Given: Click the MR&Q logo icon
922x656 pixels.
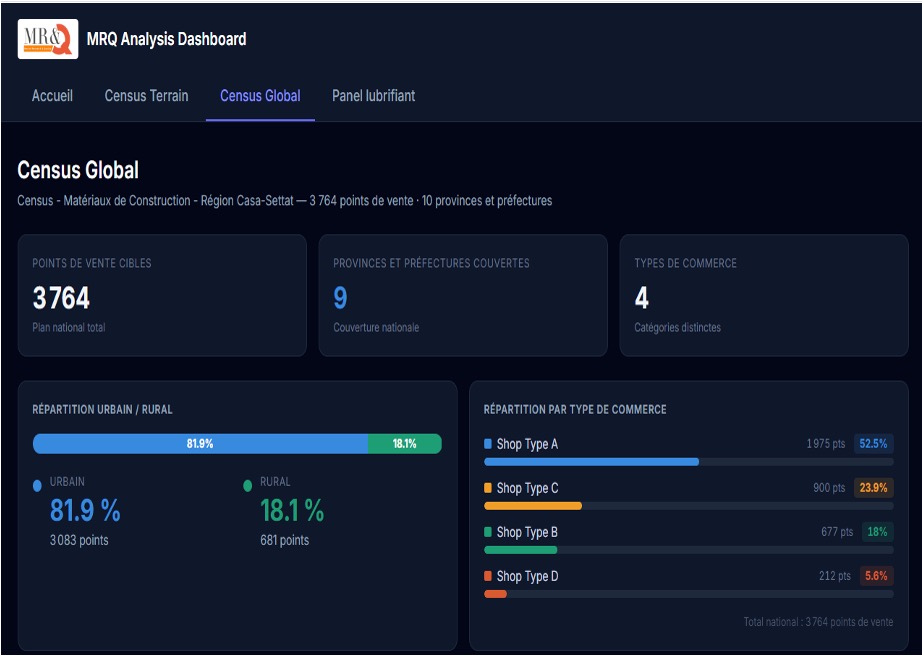Looking at the screenshot, I should [x=48, y=40].
